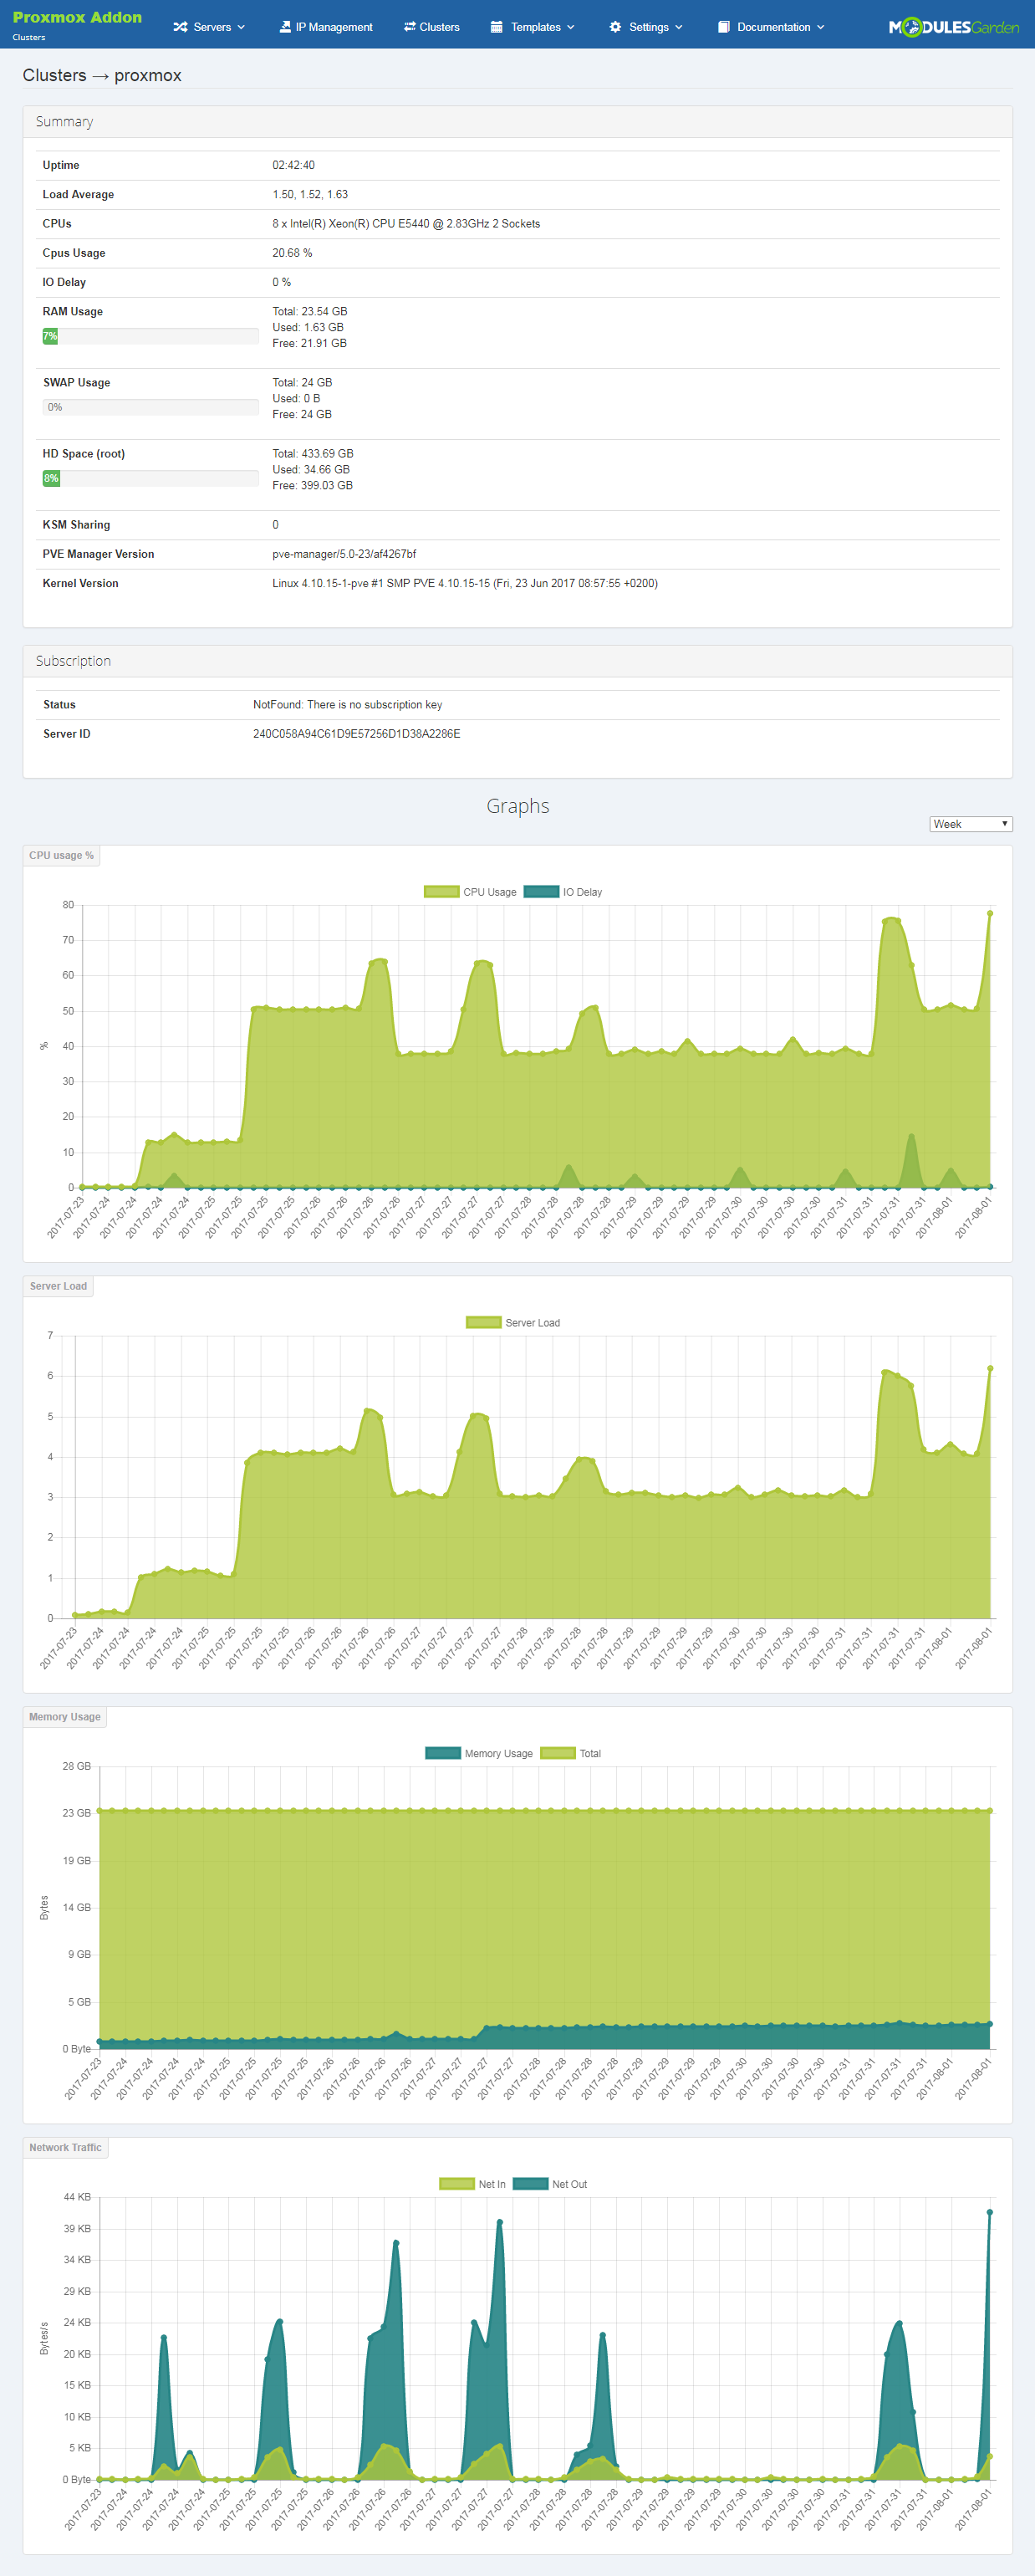Click the Summary panel heading
The image size is (1035, 2576).
click(x=65, y=121)
